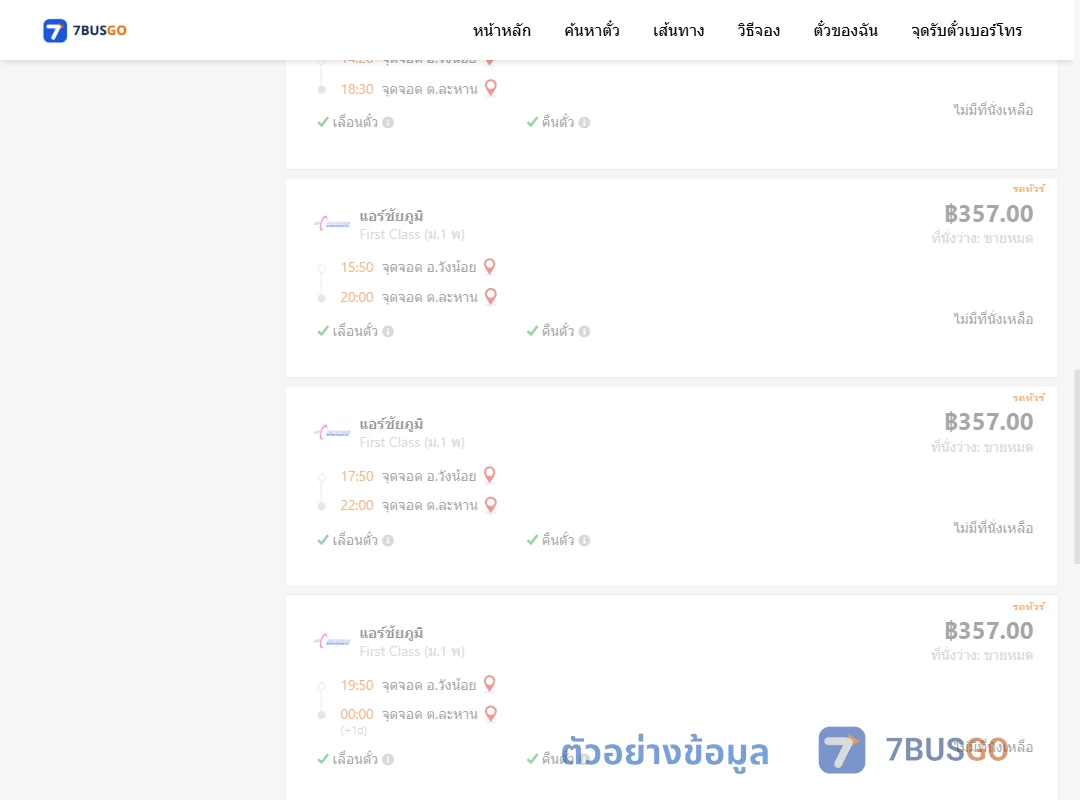1080x800 pixels.
Task: Open the จุดรับตั๋วเบอร์โทร menu item
Action: 966,30
